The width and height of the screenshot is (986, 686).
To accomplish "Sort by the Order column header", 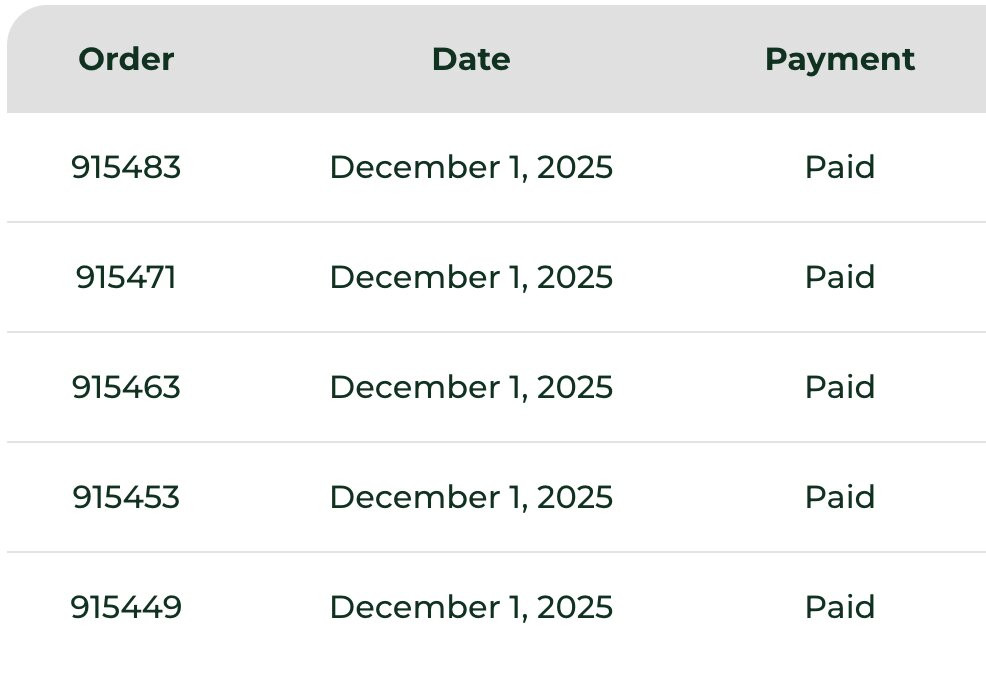I will 126,59.
